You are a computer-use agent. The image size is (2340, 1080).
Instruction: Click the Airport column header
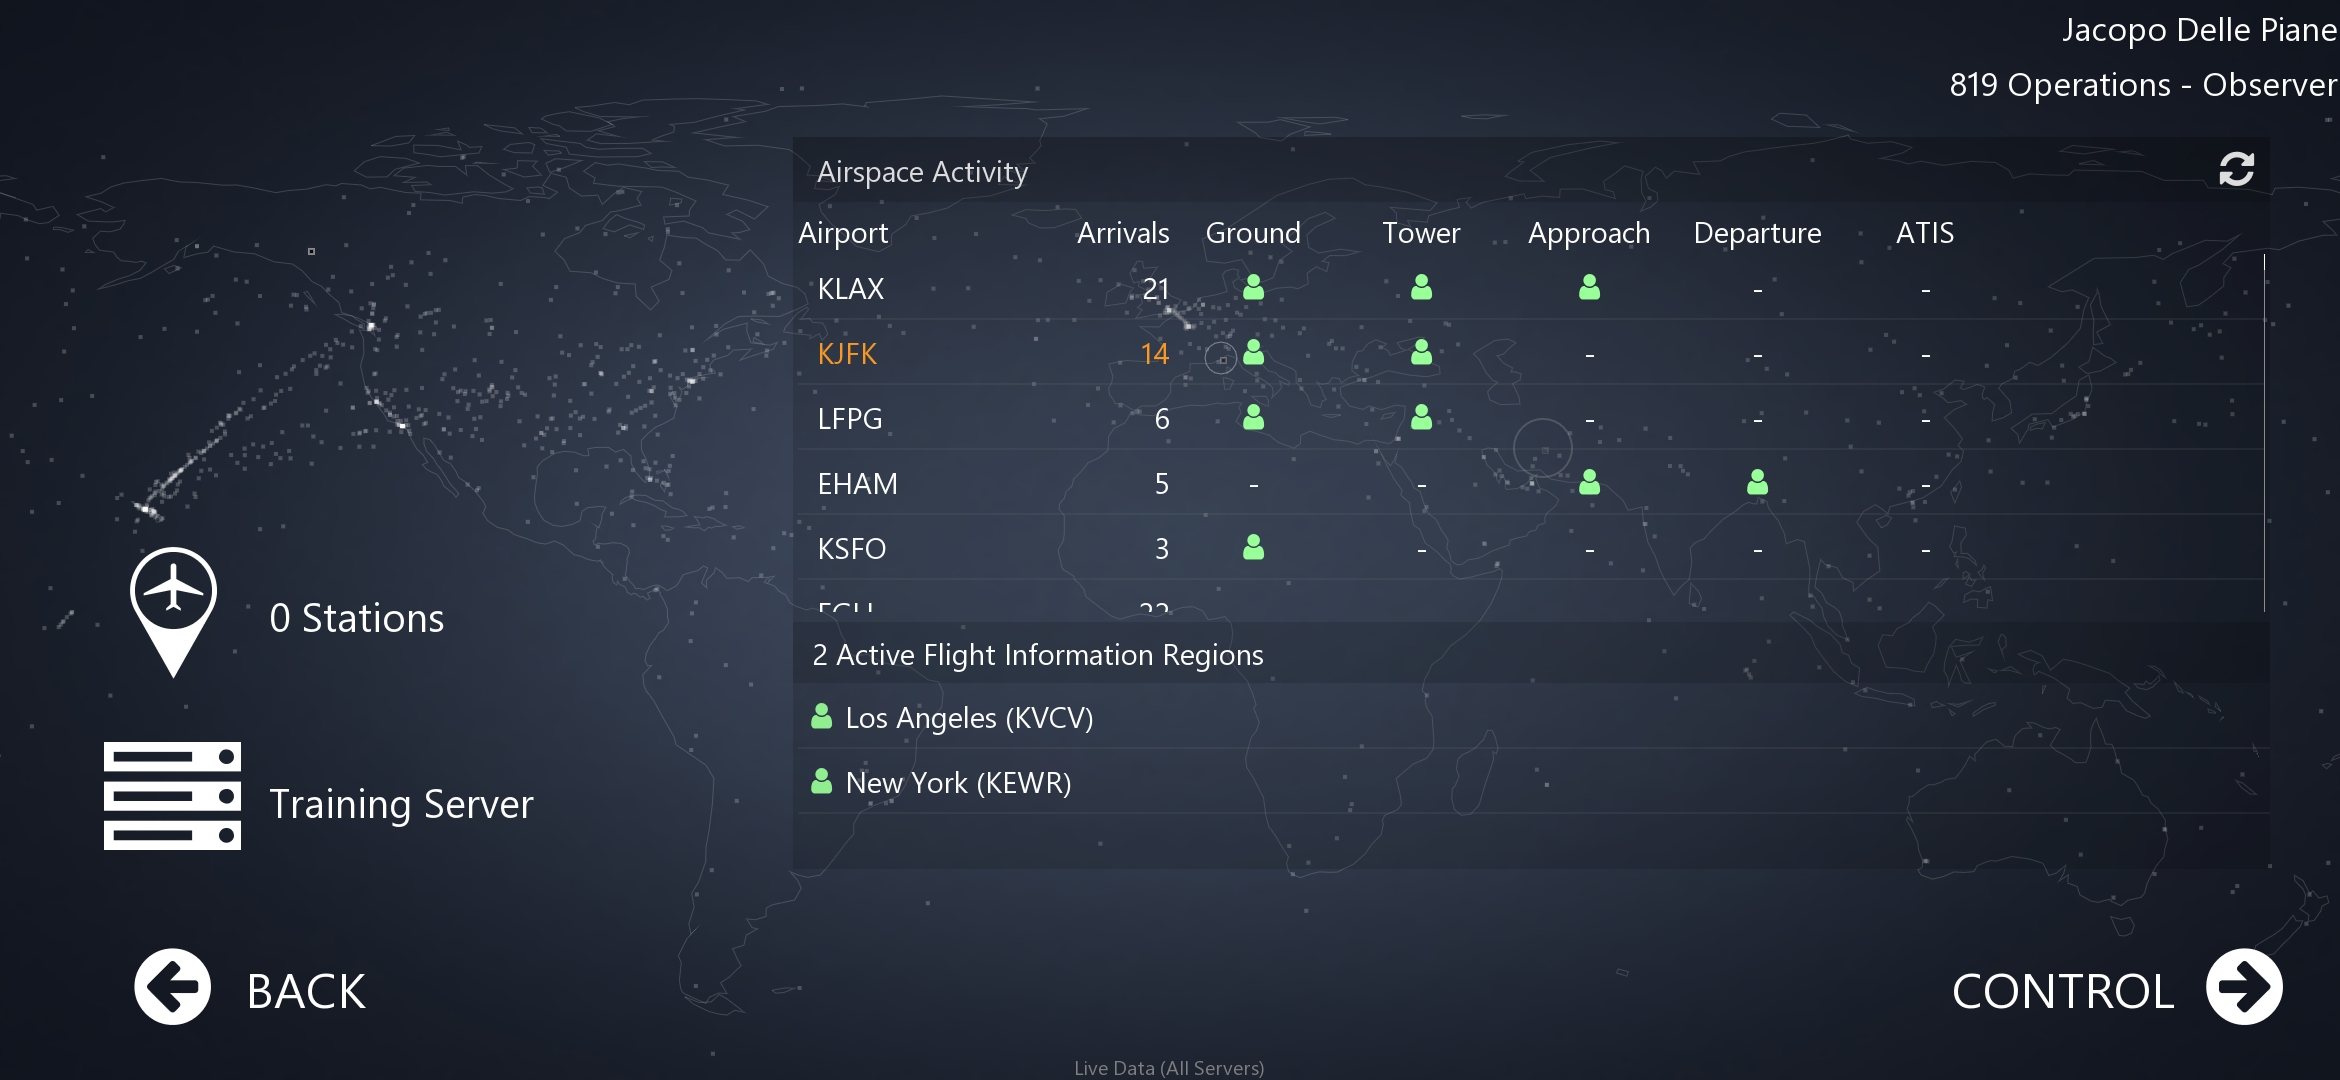click(842, 233)
